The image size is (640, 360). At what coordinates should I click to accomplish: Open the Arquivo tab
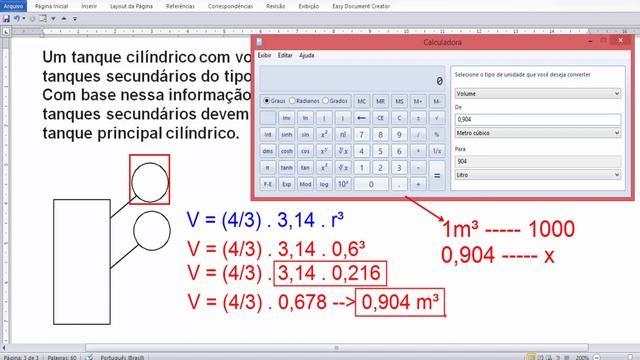[13, 6]
